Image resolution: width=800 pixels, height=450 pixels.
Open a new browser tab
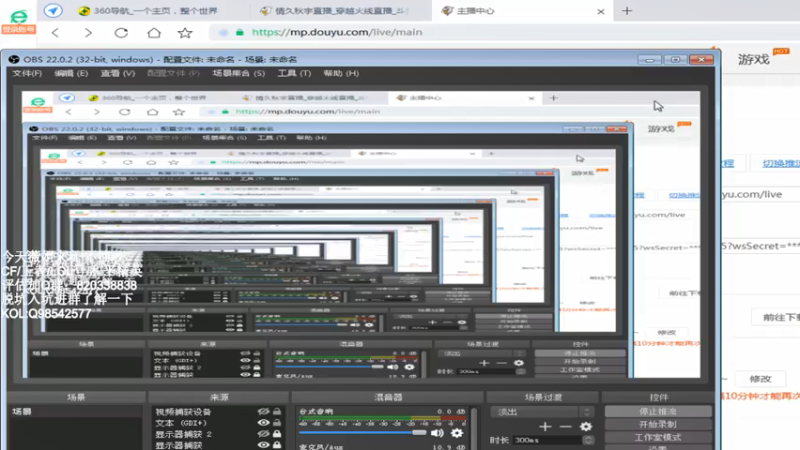click(627, 10)
